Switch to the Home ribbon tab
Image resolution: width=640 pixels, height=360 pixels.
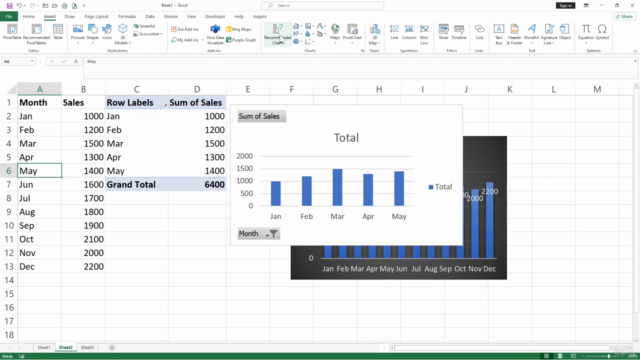29,17
